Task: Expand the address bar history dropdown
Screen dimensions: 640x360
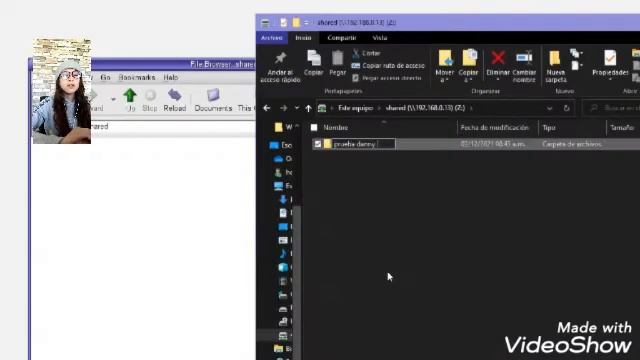Action: click(550, 108)
